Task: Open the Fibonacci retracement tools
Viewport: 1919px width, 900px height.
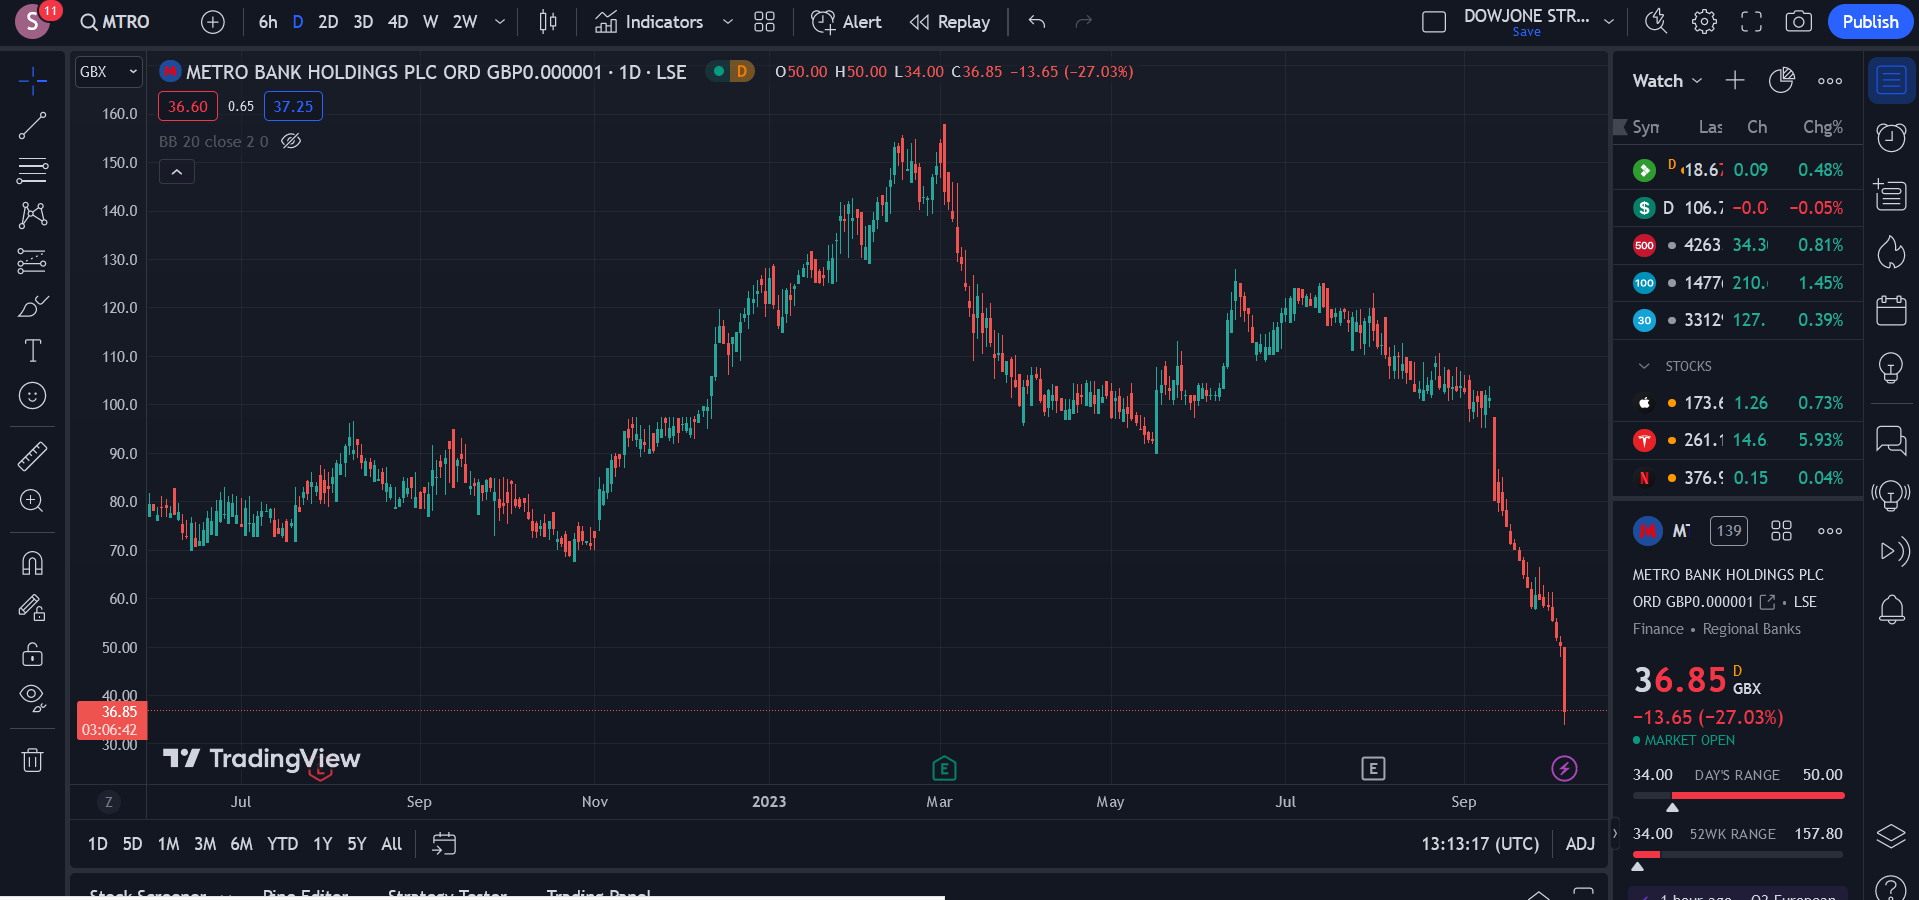Action: click(32, 171)
